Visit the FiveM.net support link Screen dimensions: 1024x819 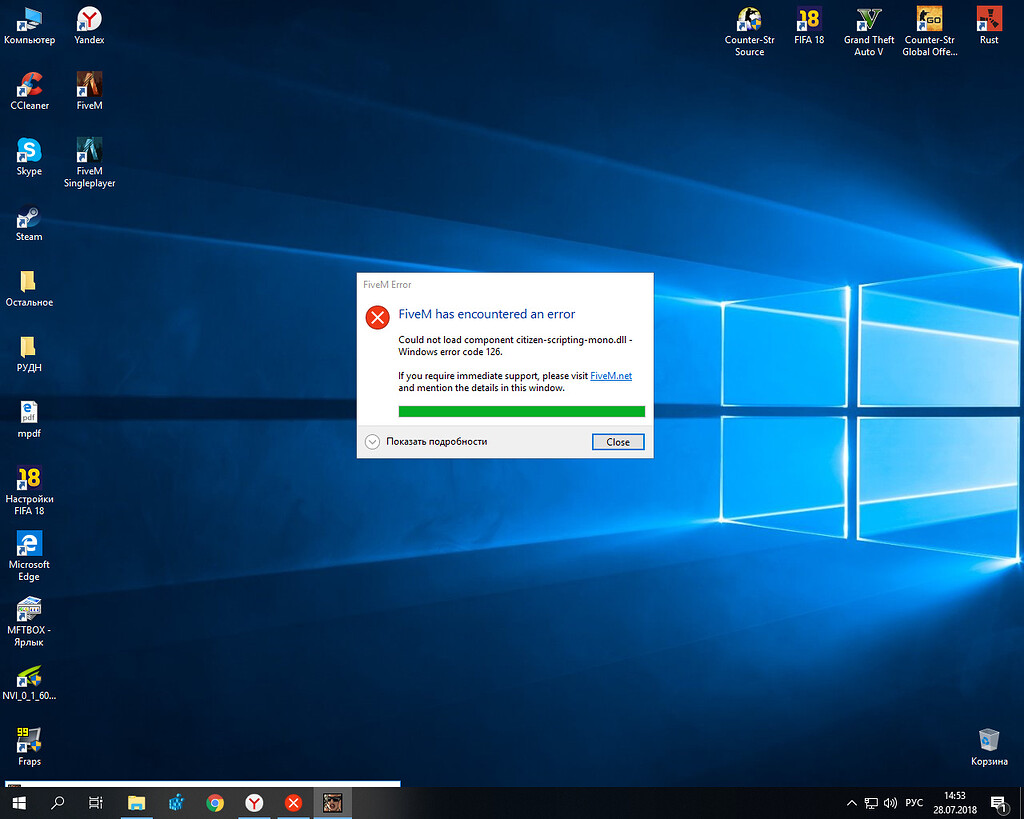(611, 375)
